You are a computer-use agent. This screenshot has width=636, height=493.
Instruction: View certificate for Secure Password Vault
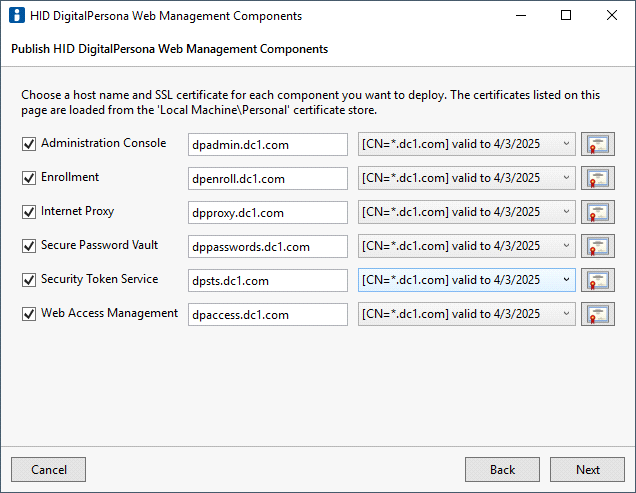click(x=598, y=246)
